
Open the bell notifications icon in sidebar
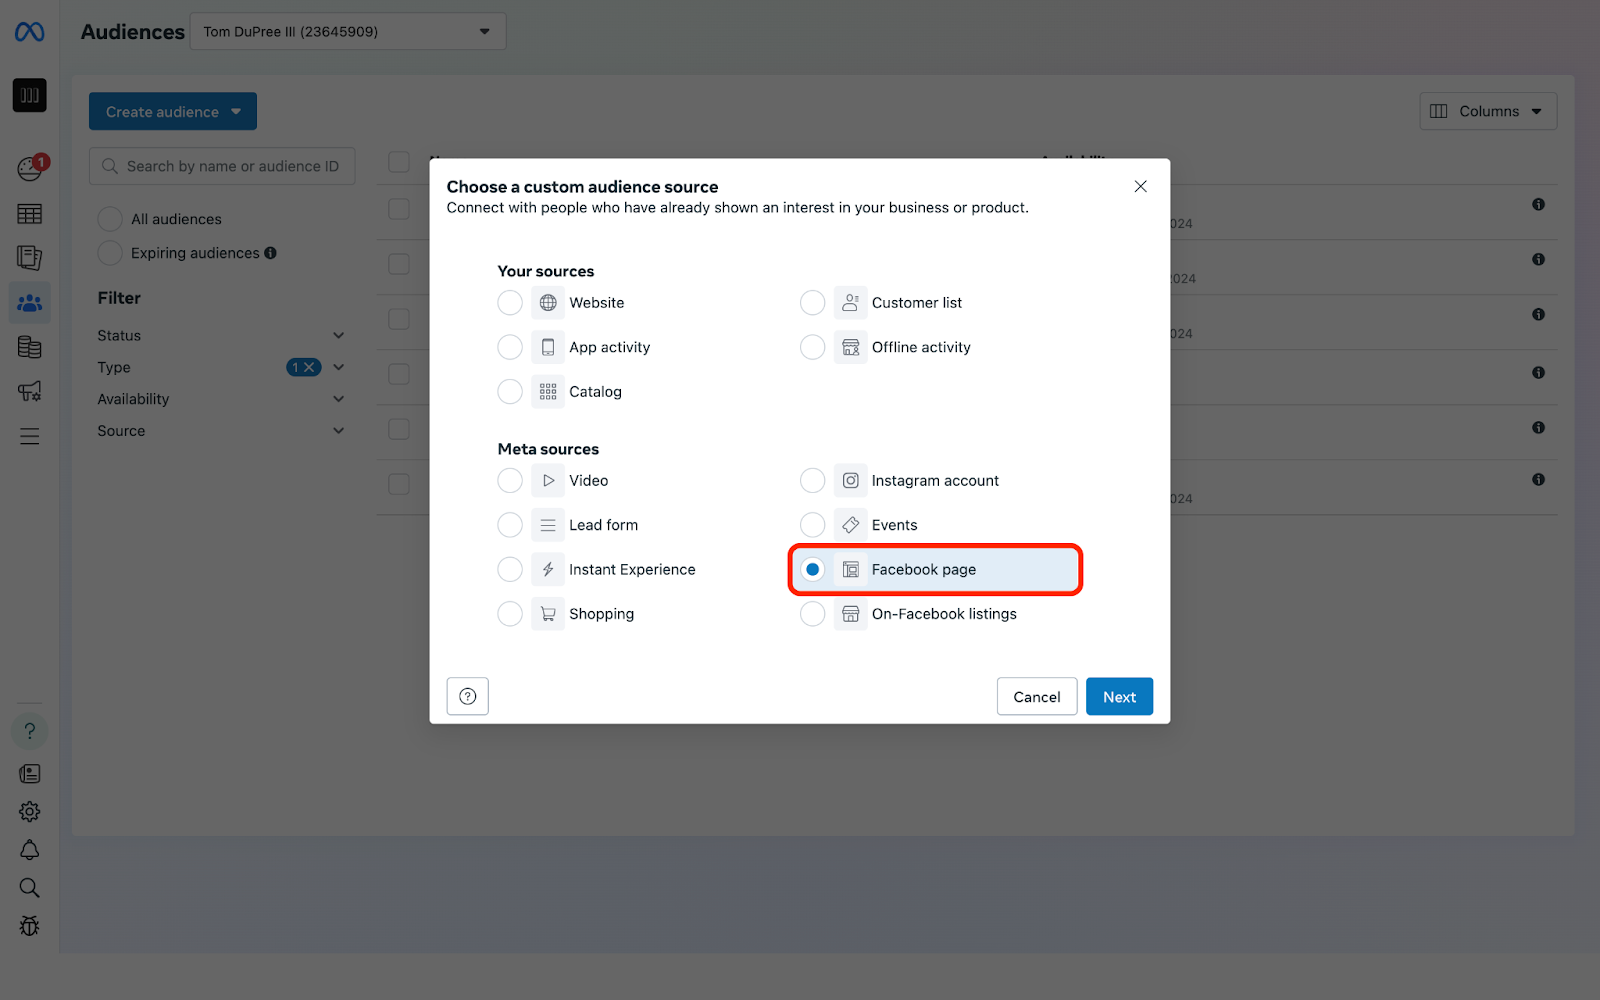[x=29, y=850]
